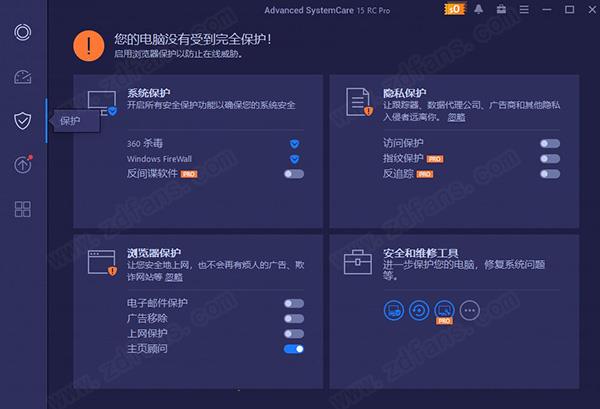Click the 安全和维修工具 heading
Image resolution: width=600 pixels, height=409 pixels.
click(421, 253)
